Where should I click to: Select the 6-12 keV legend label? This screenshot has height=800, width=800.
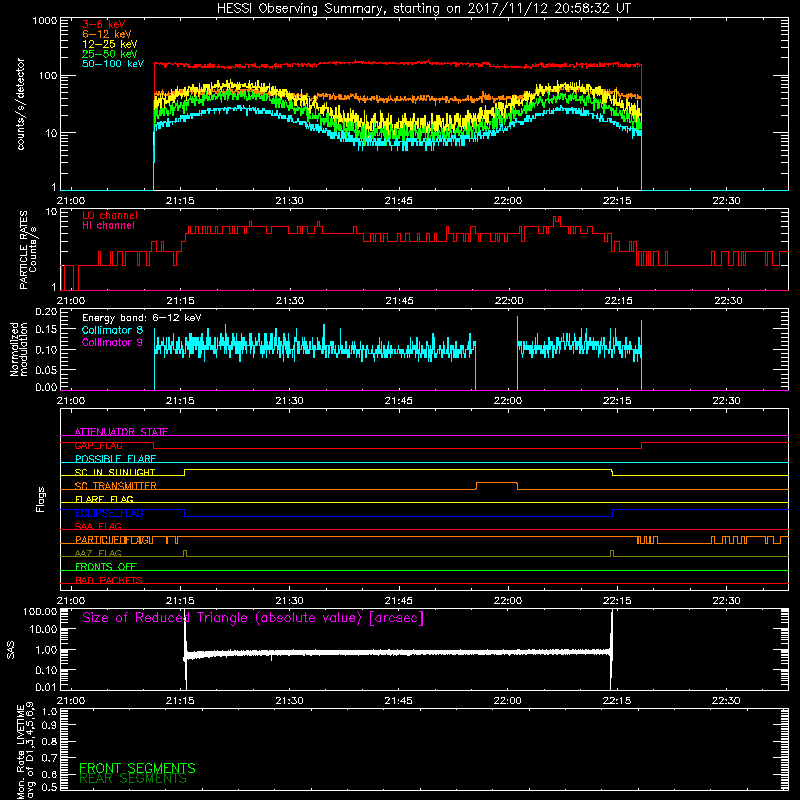107,34
